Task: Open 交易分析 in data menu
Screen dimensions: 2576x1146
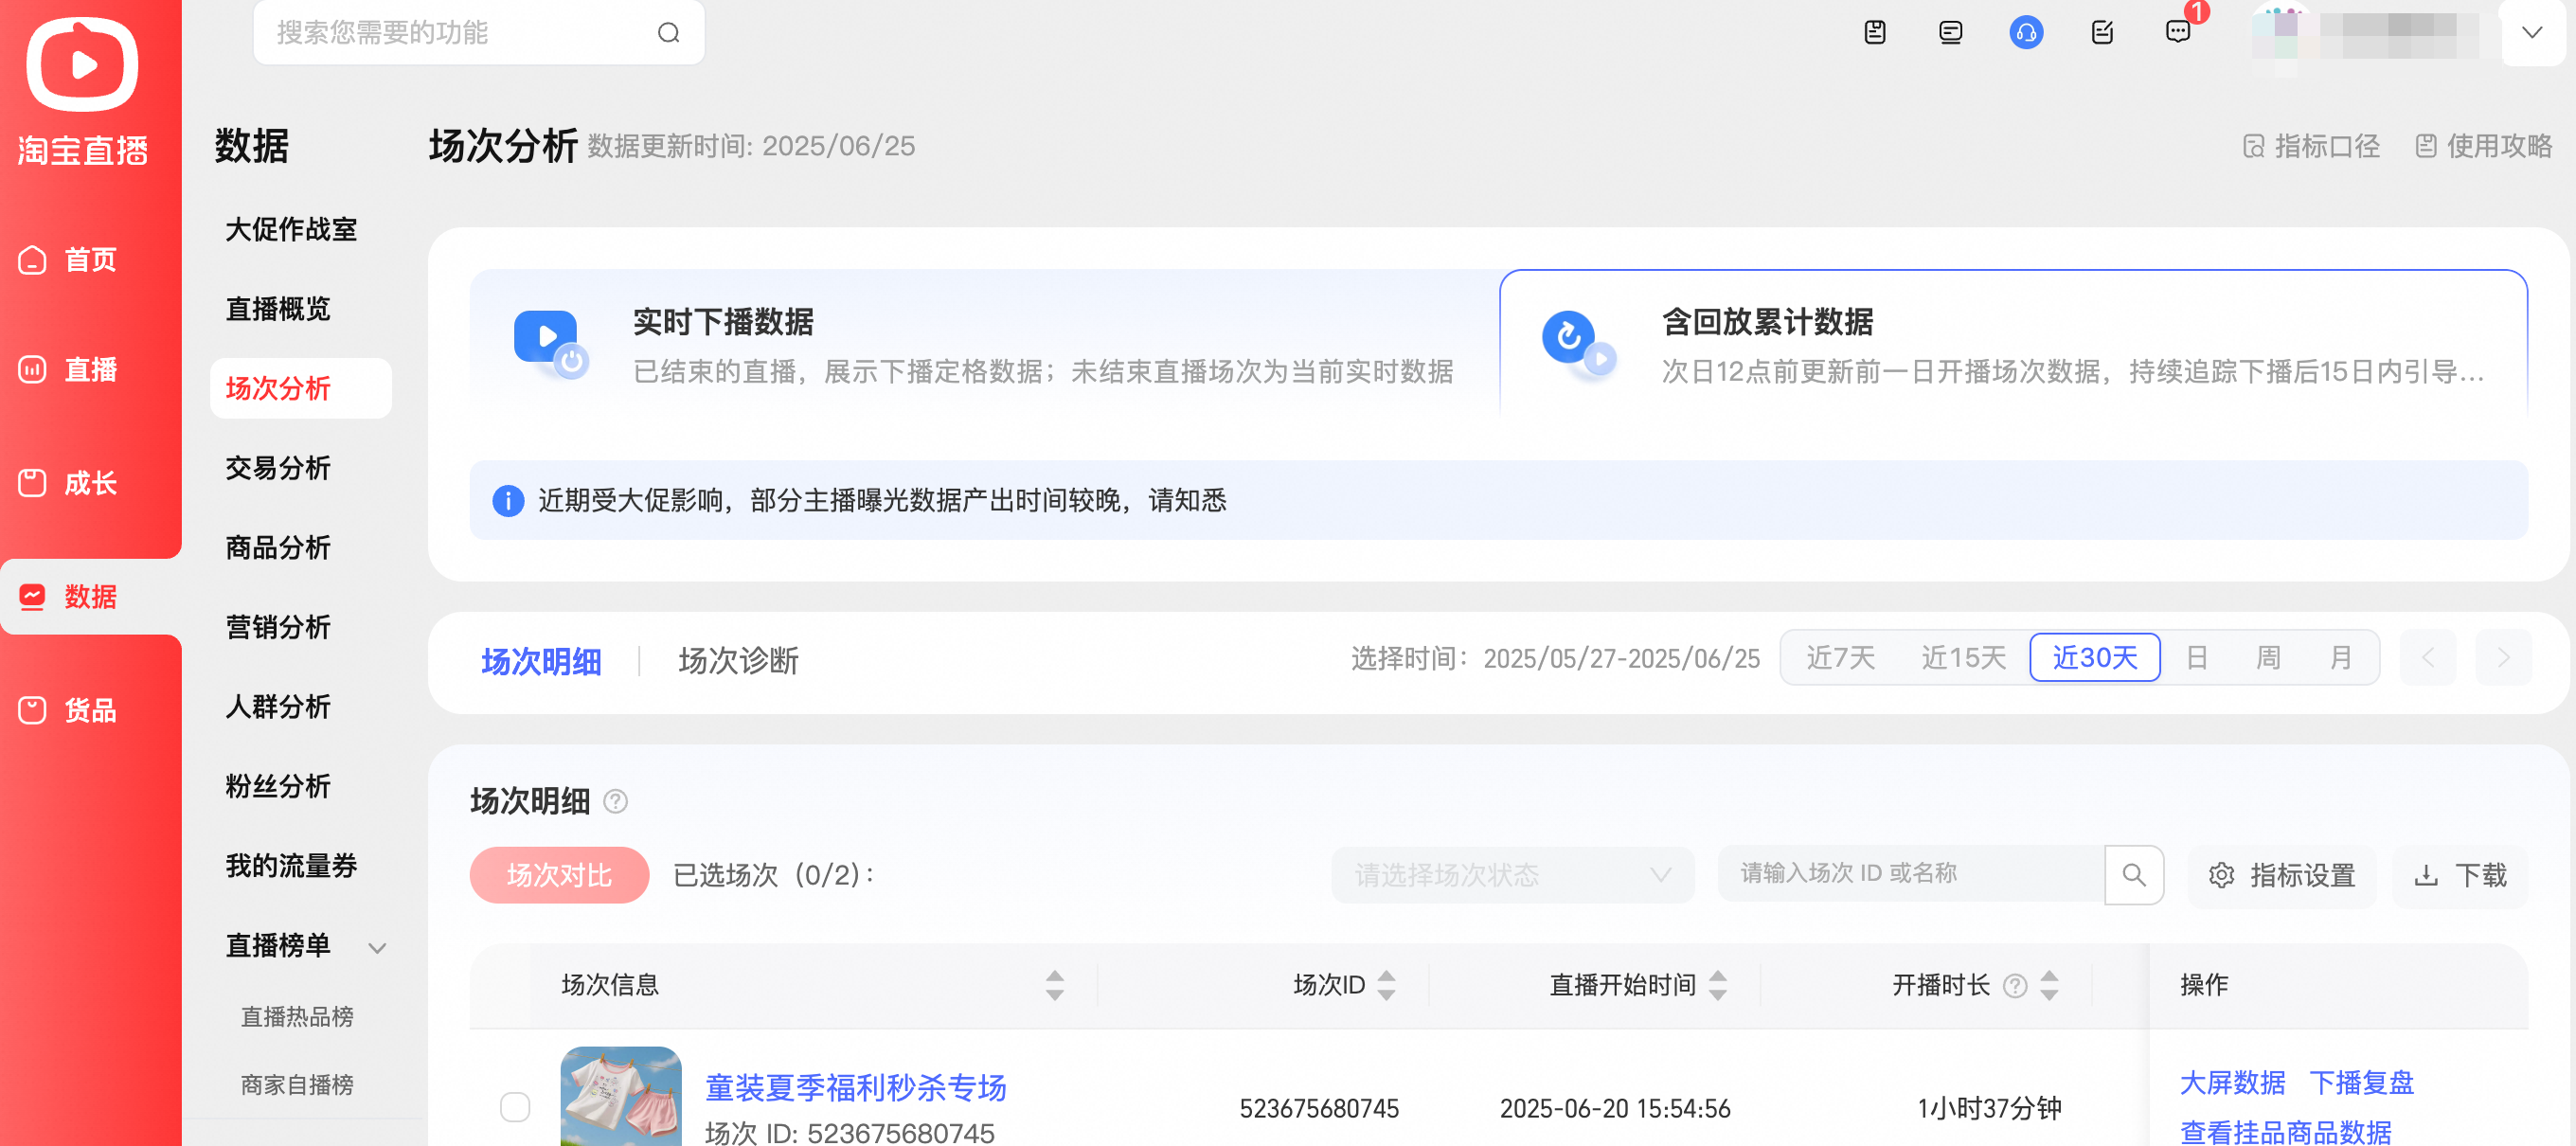Action: point(278,468)
